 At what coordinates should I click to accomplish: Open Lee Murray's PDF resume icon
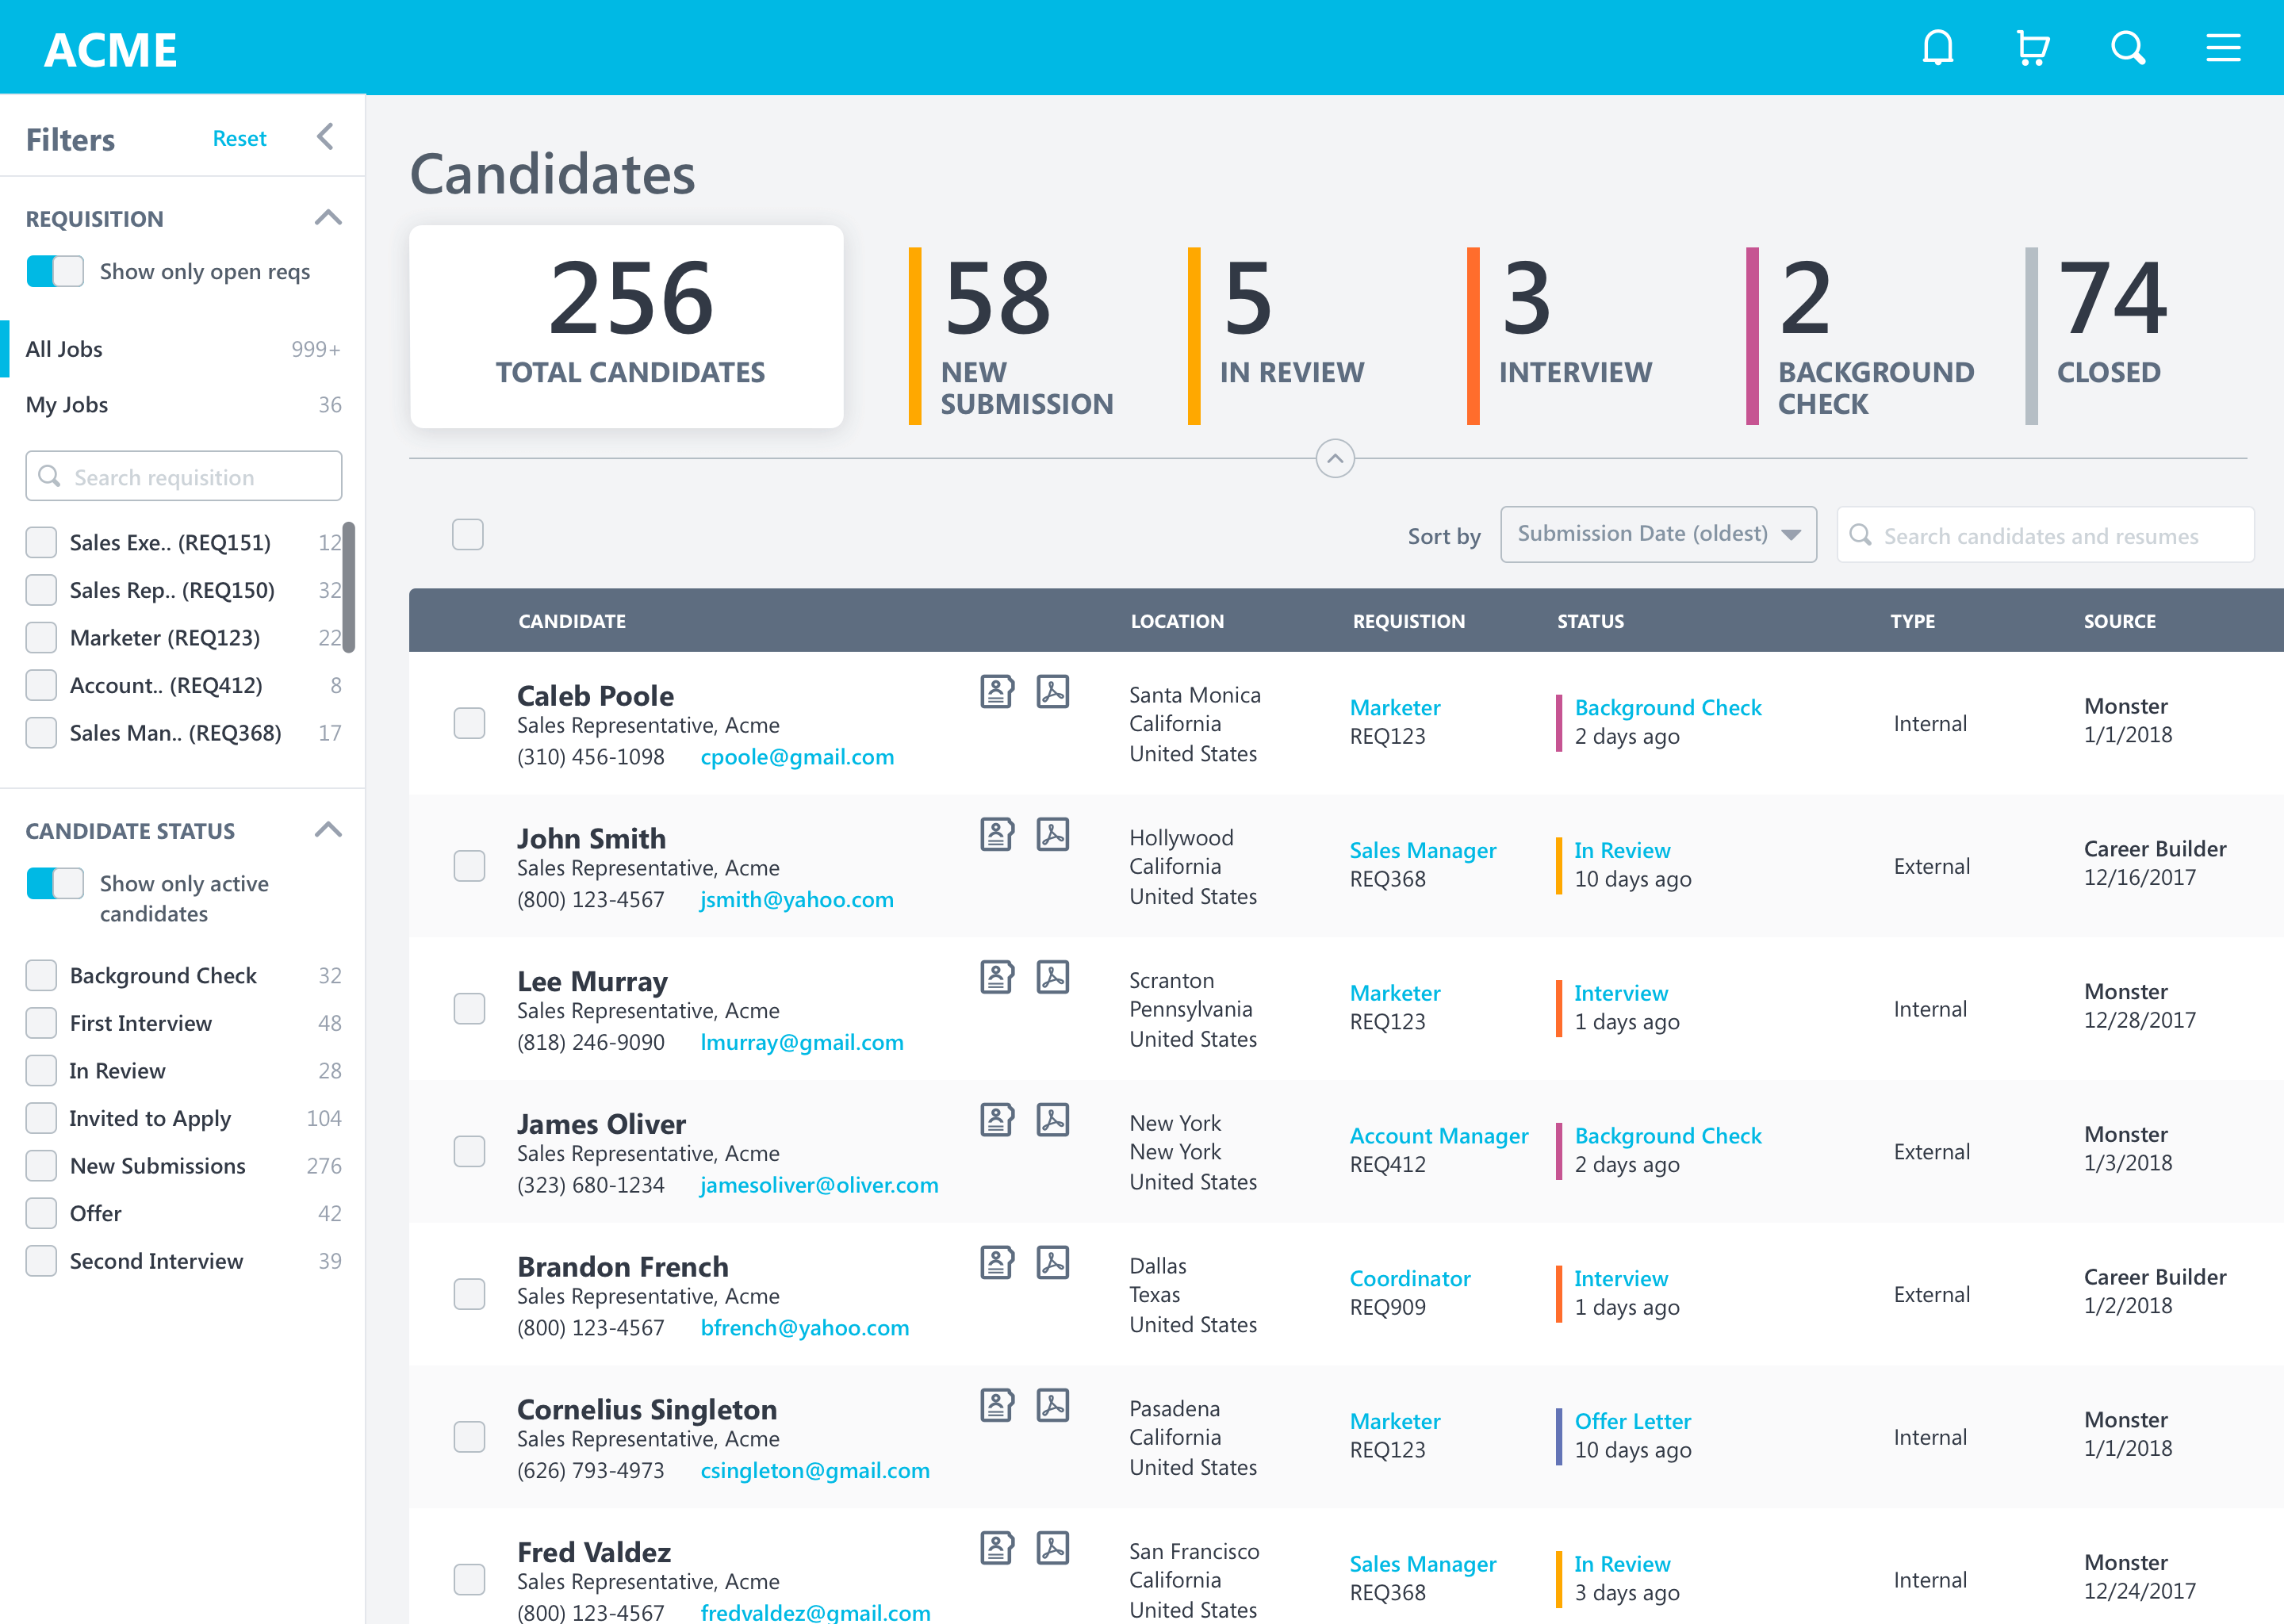(x=1052, y=977)
